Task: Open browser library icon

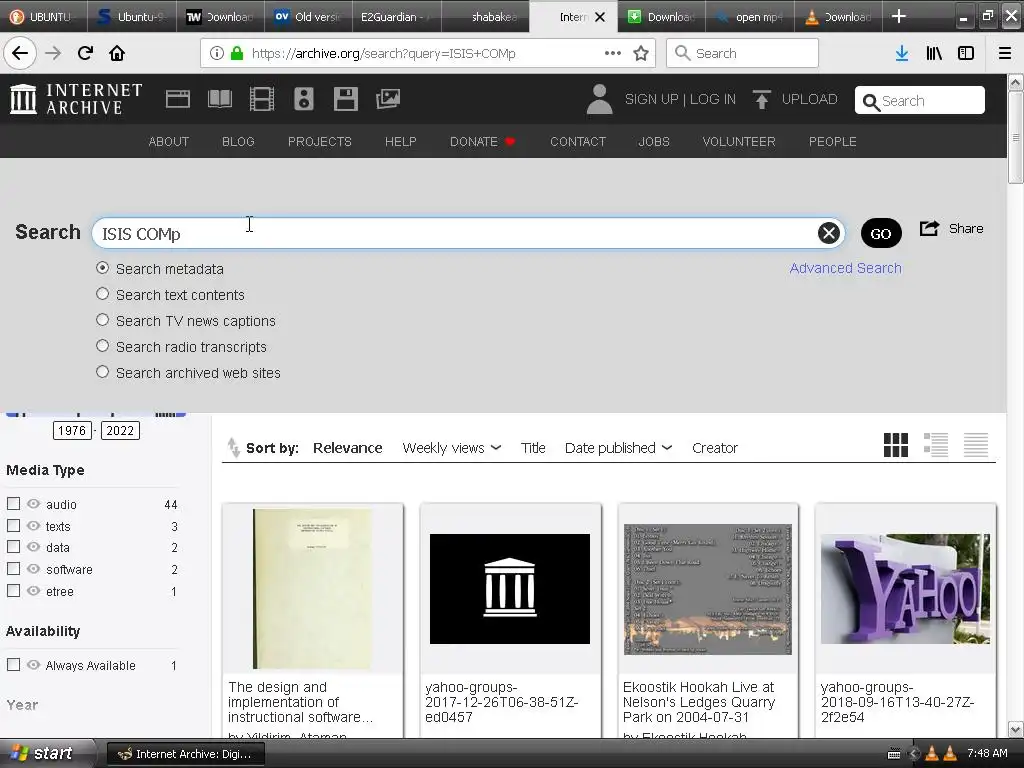Action: pyautogui.click(x=934, y=53)
